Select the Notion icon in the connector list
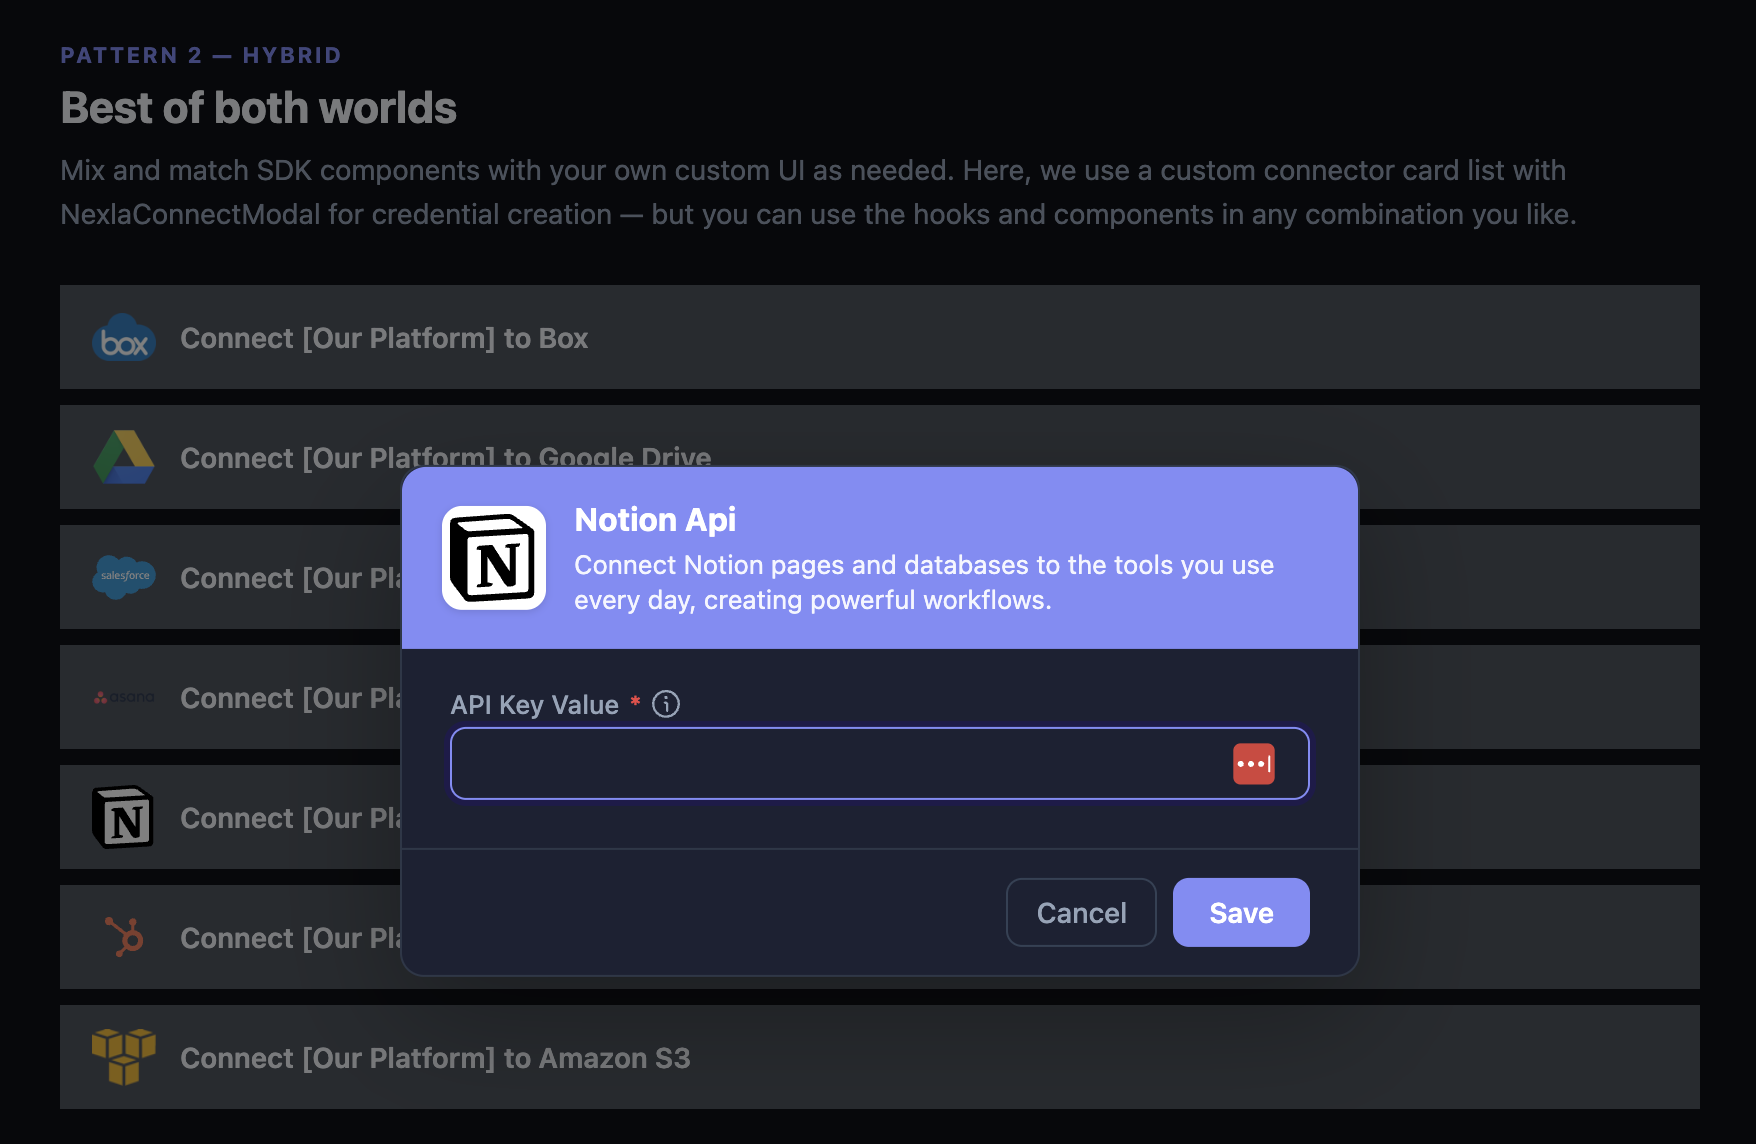This screenshot has height=1144, width=1756. [122, 817]
